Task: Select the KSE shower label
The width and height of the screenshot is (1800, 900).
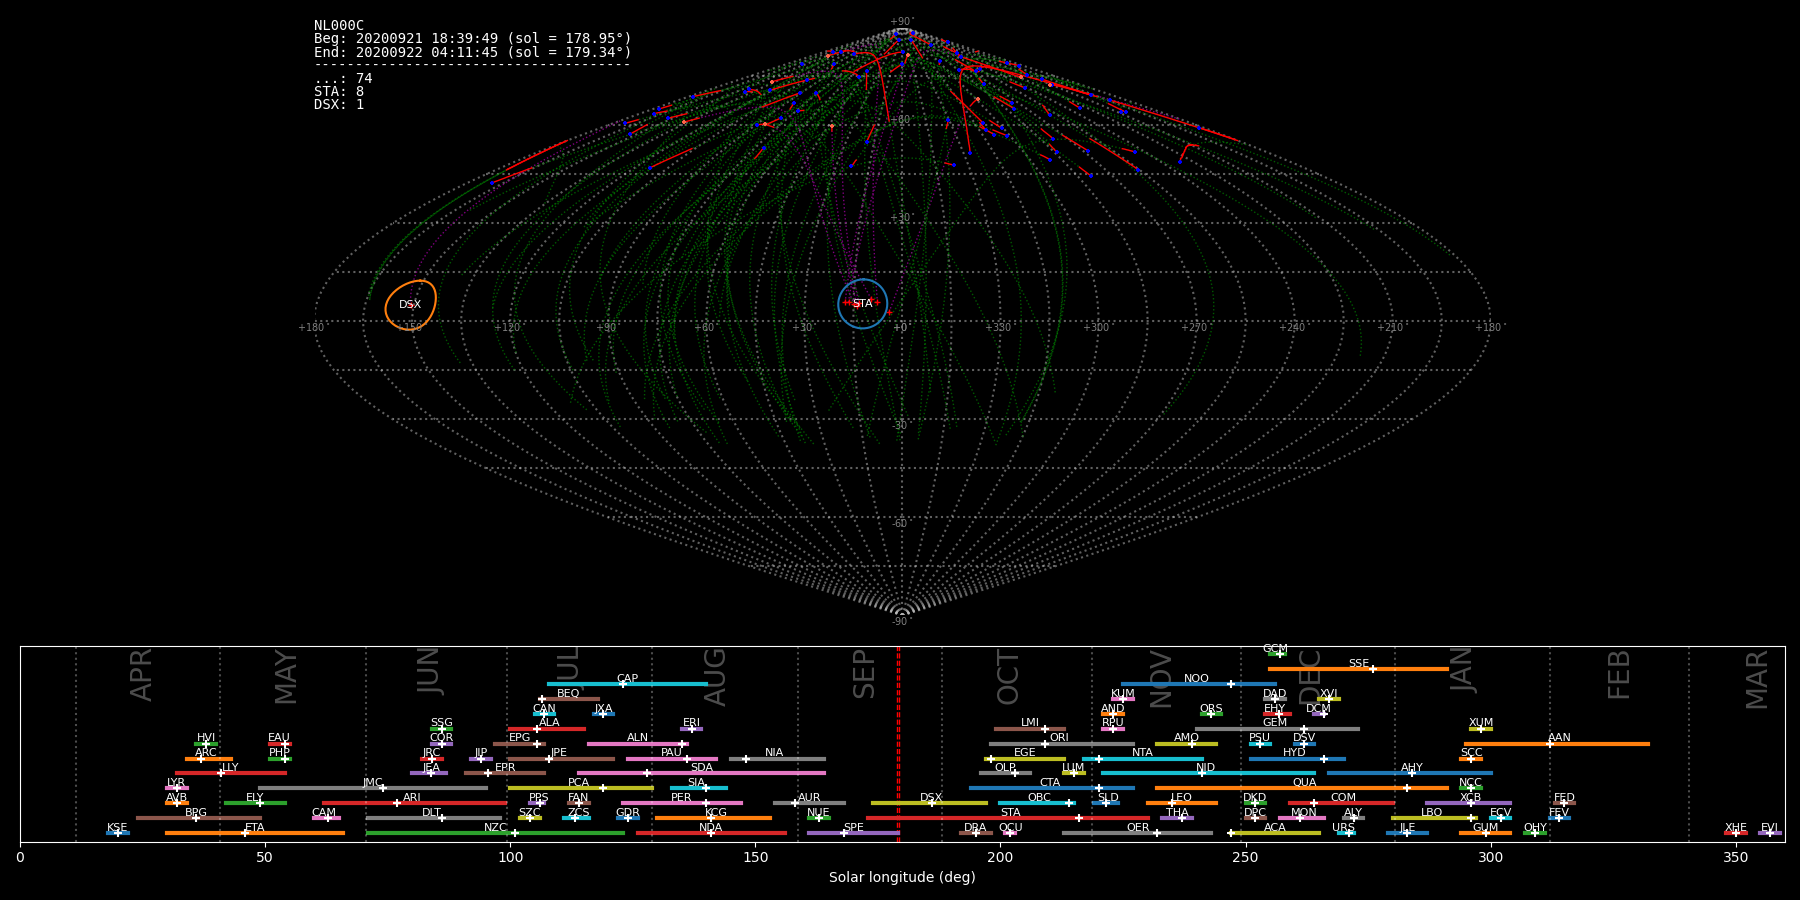Action: pyautogui.click(x=117, y=828)
